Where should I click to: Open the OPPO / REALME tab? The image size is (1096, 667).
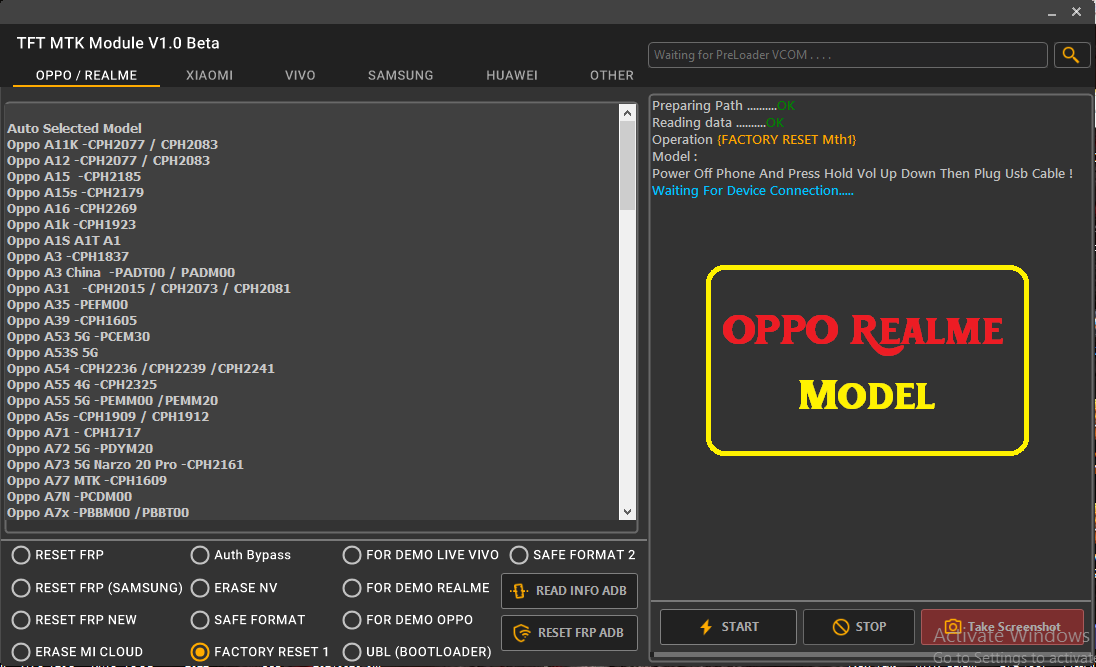[x=87, y=76]
